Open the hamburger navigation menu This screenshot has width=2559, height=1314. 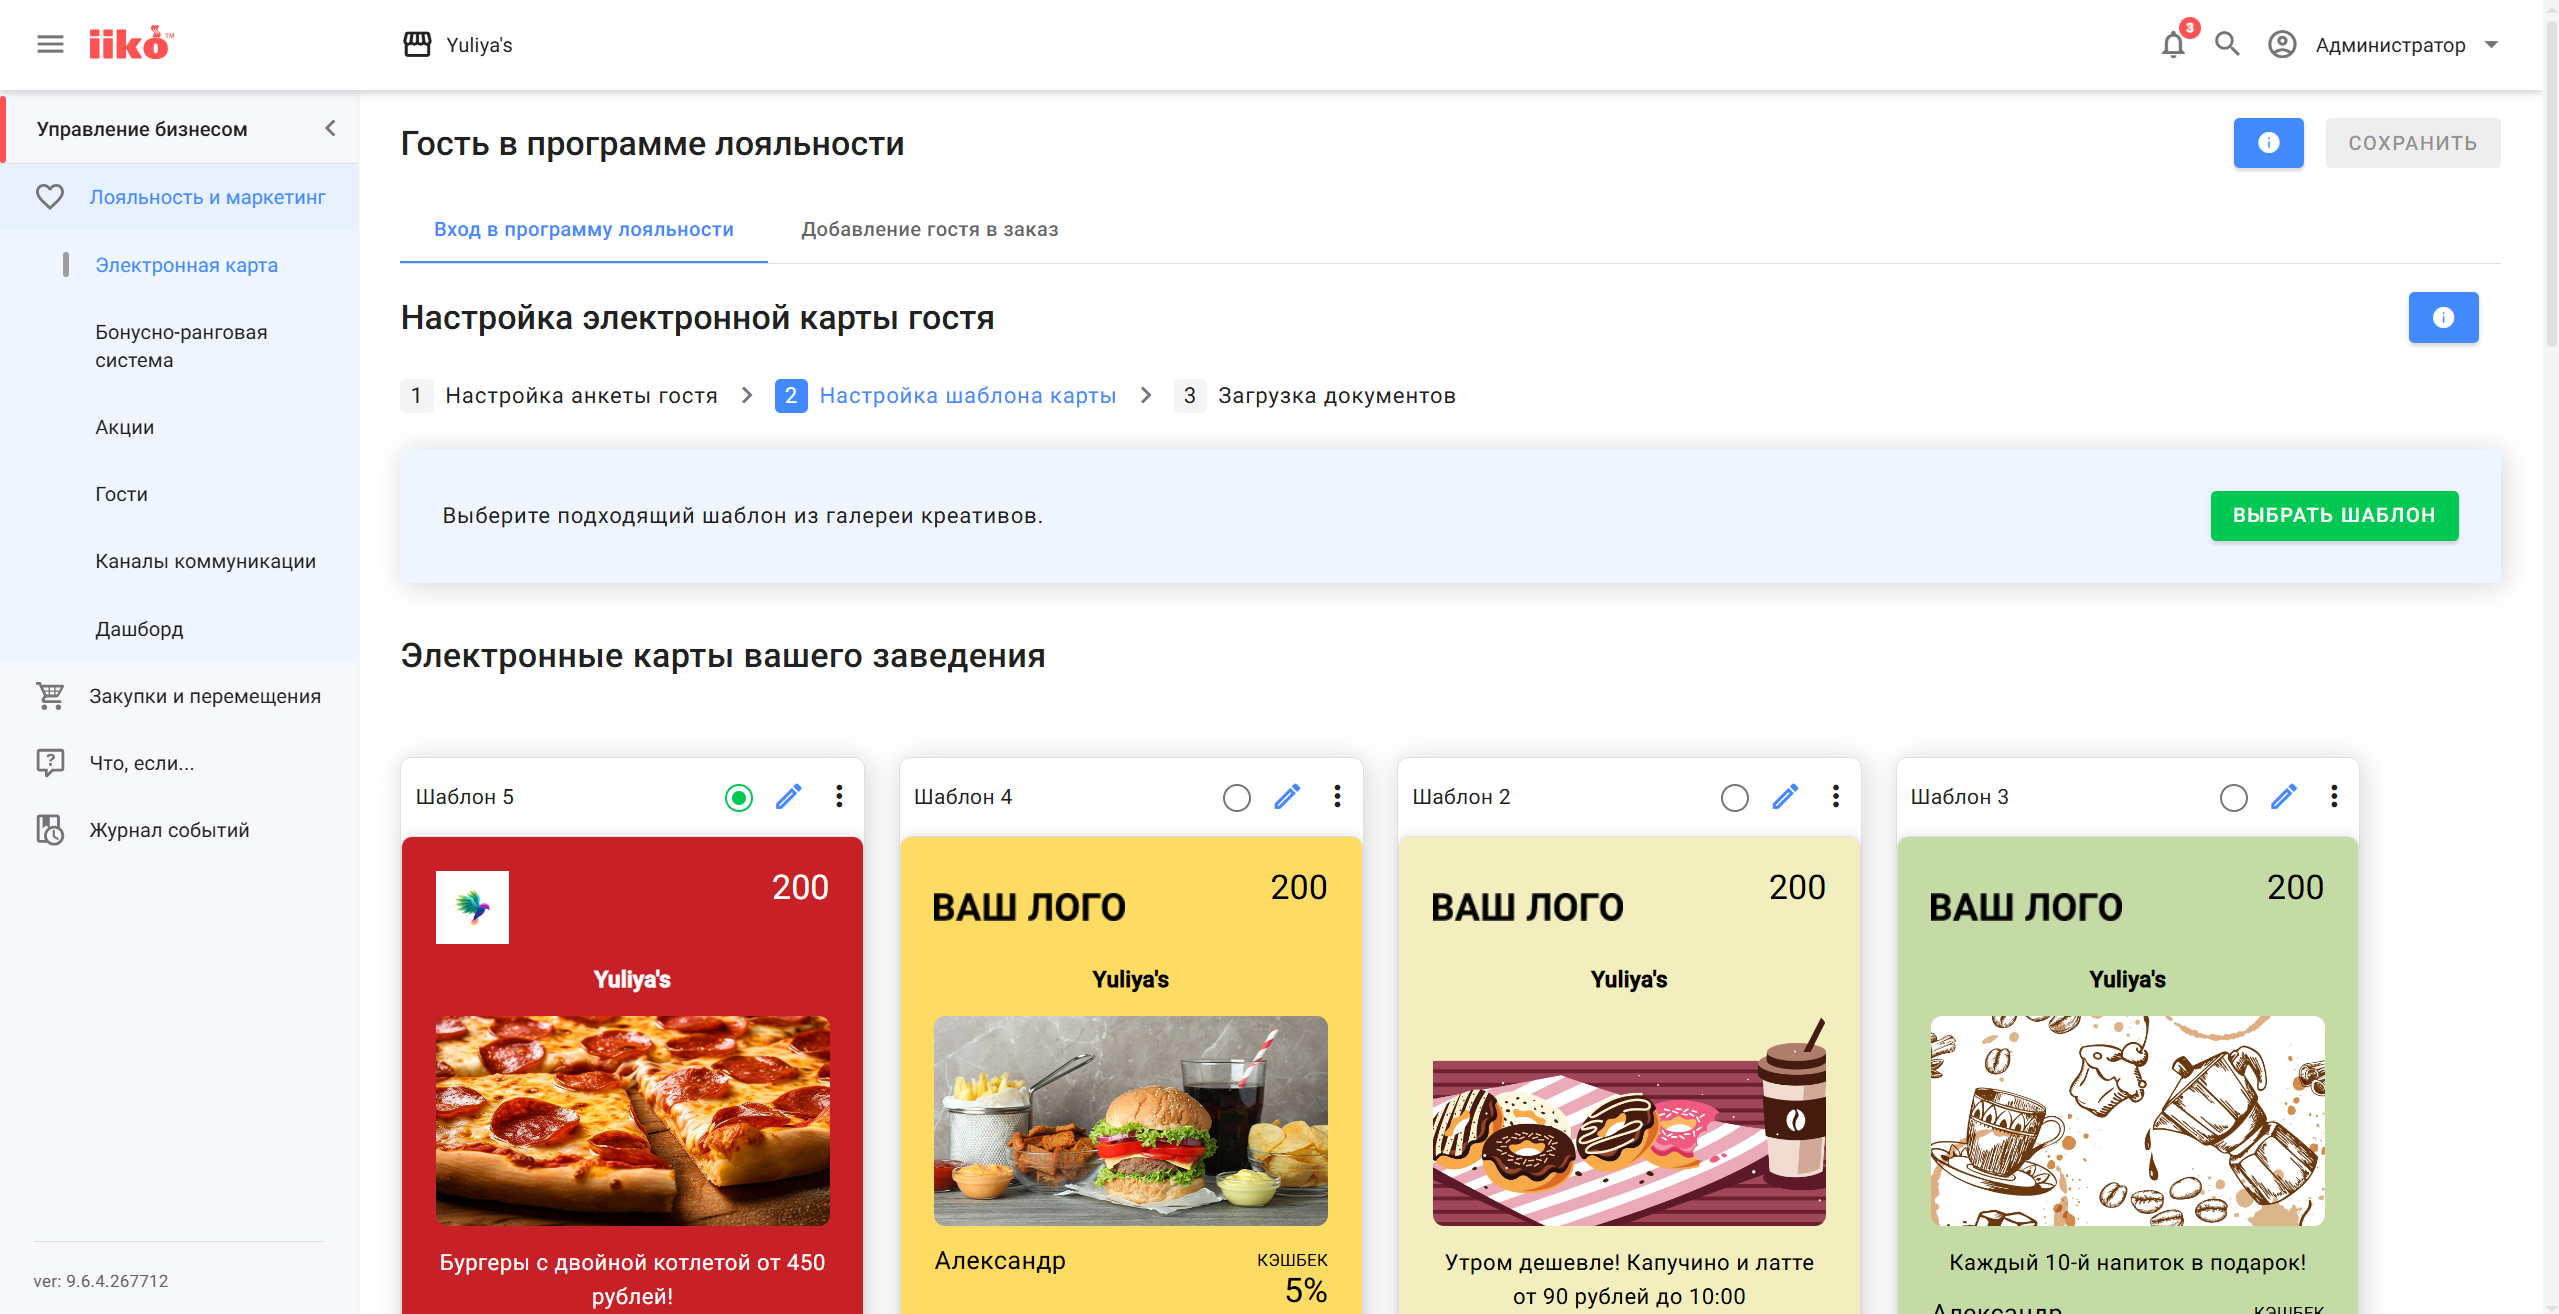click(50, 44)
